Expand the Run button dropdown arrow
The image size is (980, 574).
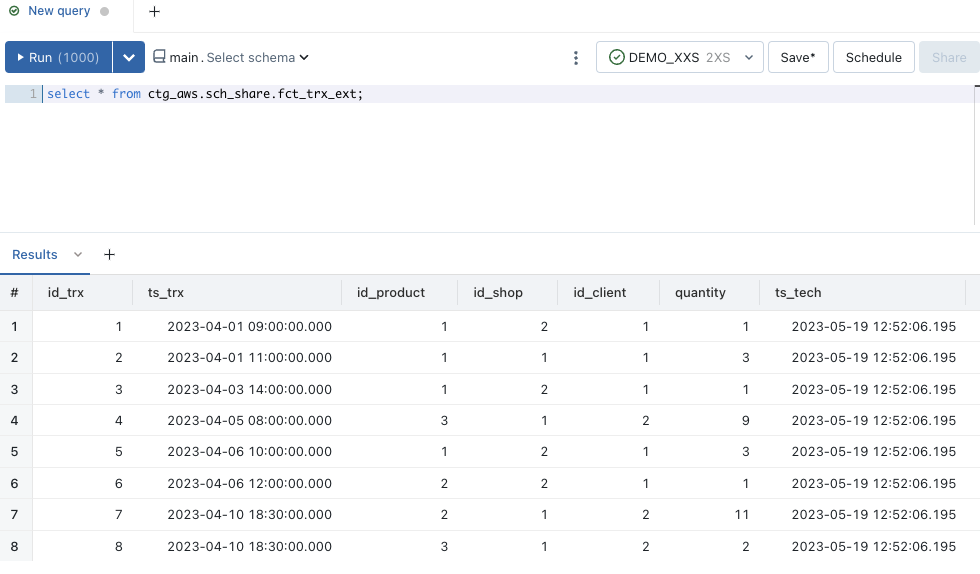coord(129,58)
